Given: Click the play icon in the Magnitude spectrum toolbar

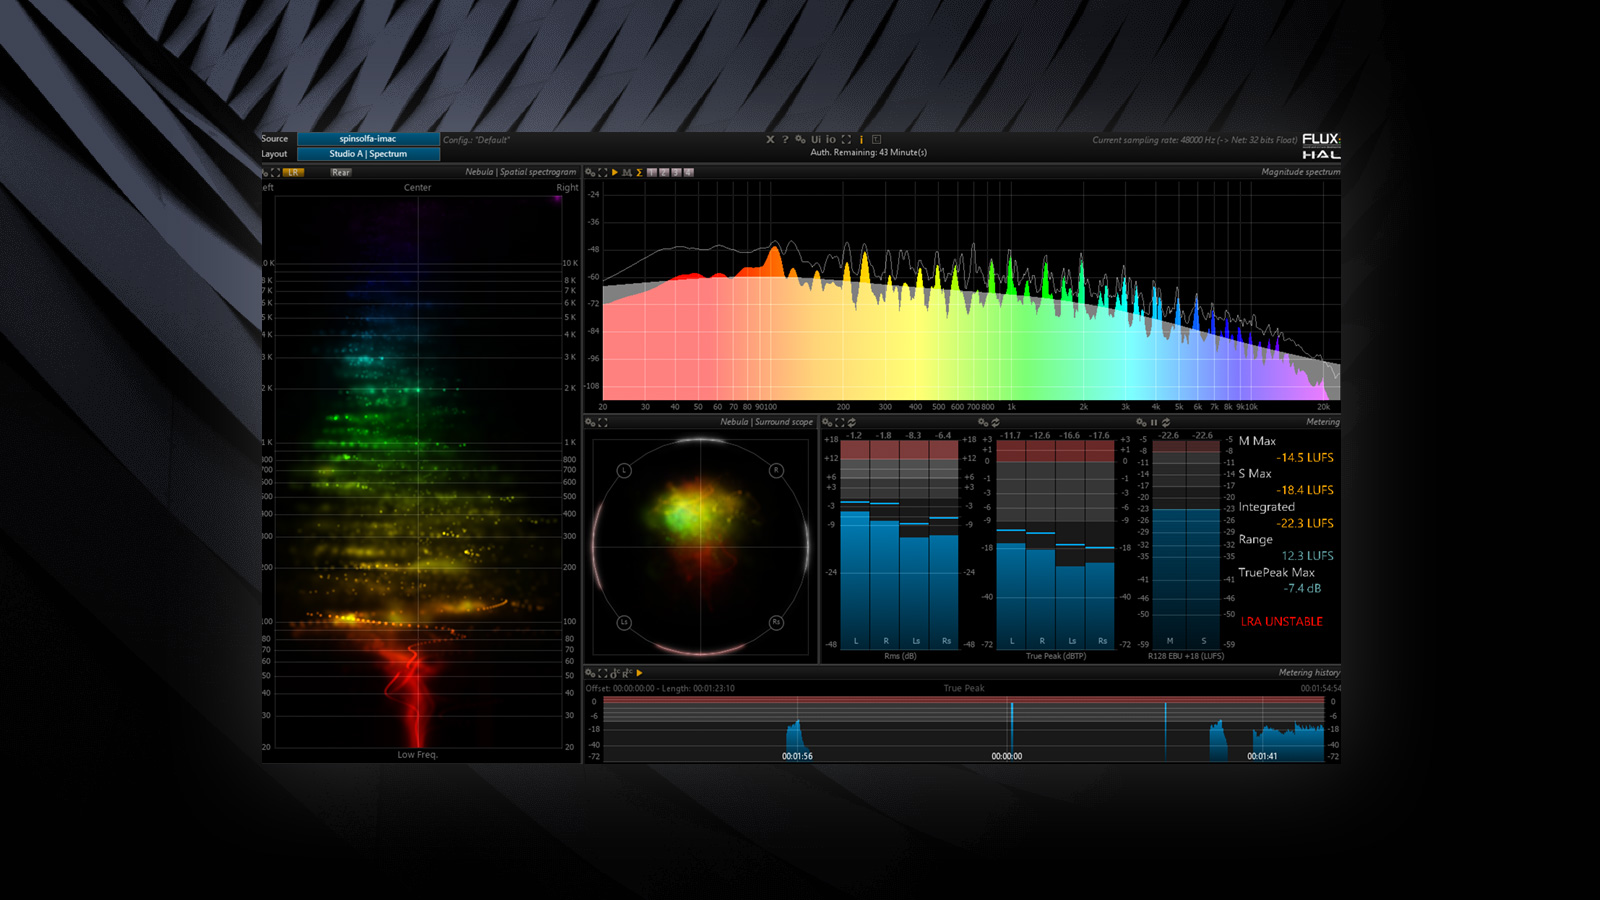Looking at the screenshot, I should pos(615,172).
